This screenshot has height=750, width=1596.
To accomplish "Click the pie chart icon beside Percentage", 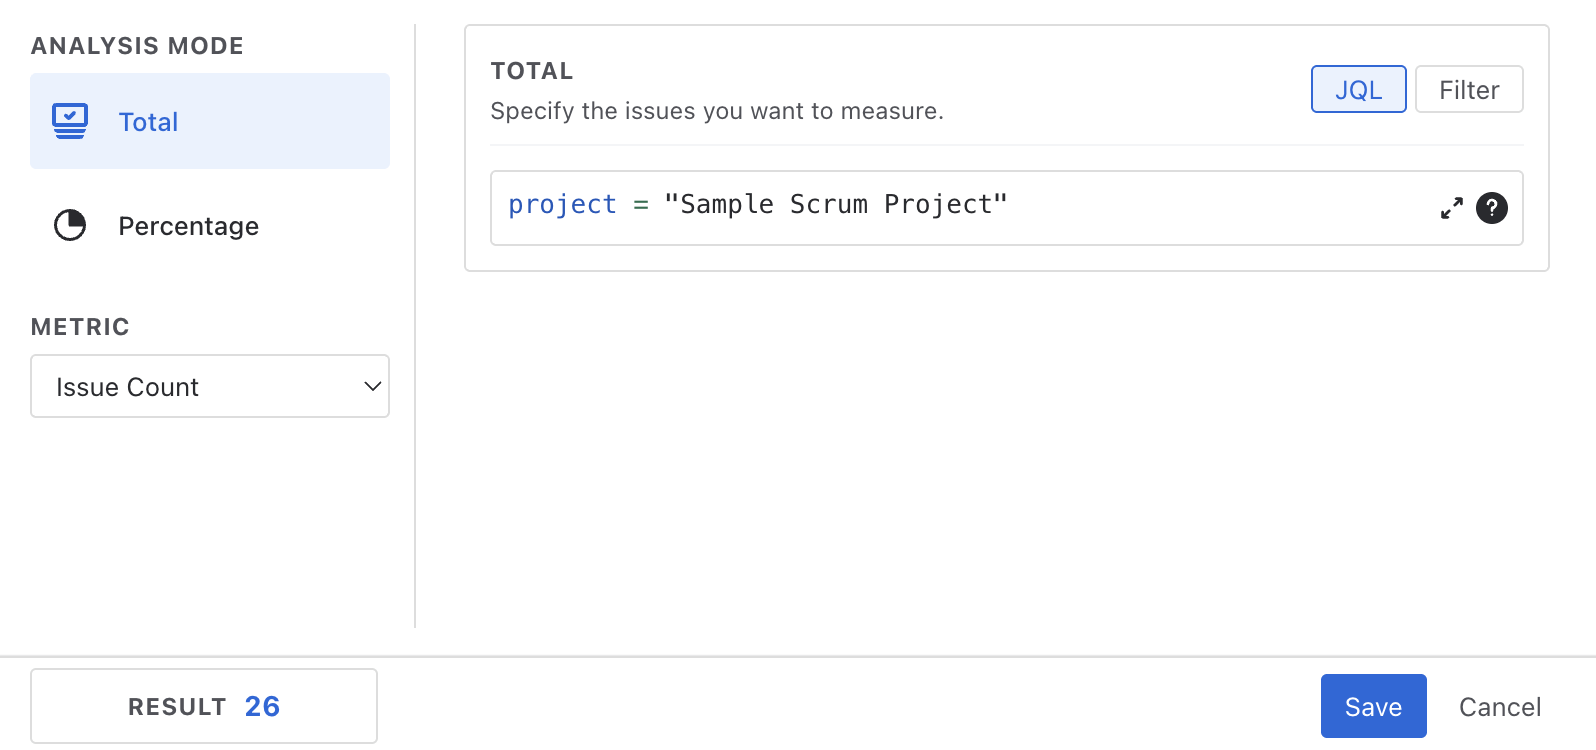I will point(69,225).
